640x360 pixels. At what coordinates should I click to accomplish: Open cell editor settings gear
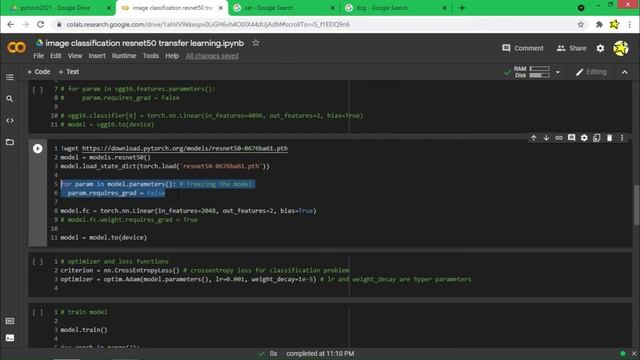click(x=584, y=138)
